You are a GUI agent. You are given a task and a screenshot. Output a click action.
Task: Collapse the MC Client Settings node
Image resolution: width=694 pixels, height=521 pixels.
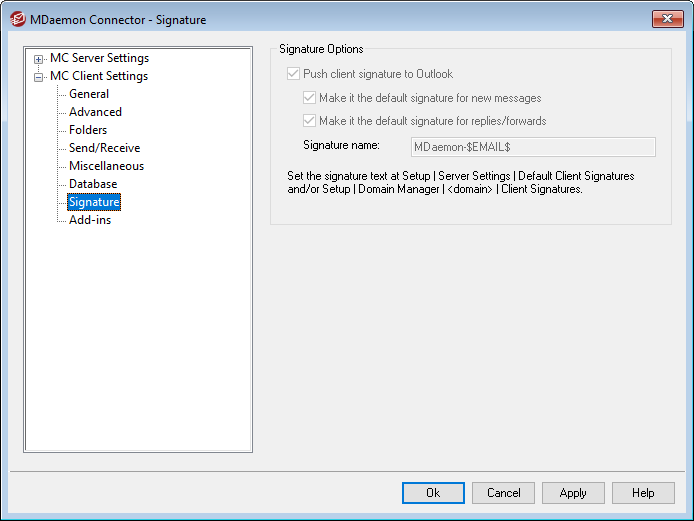(x=39, y=77)
